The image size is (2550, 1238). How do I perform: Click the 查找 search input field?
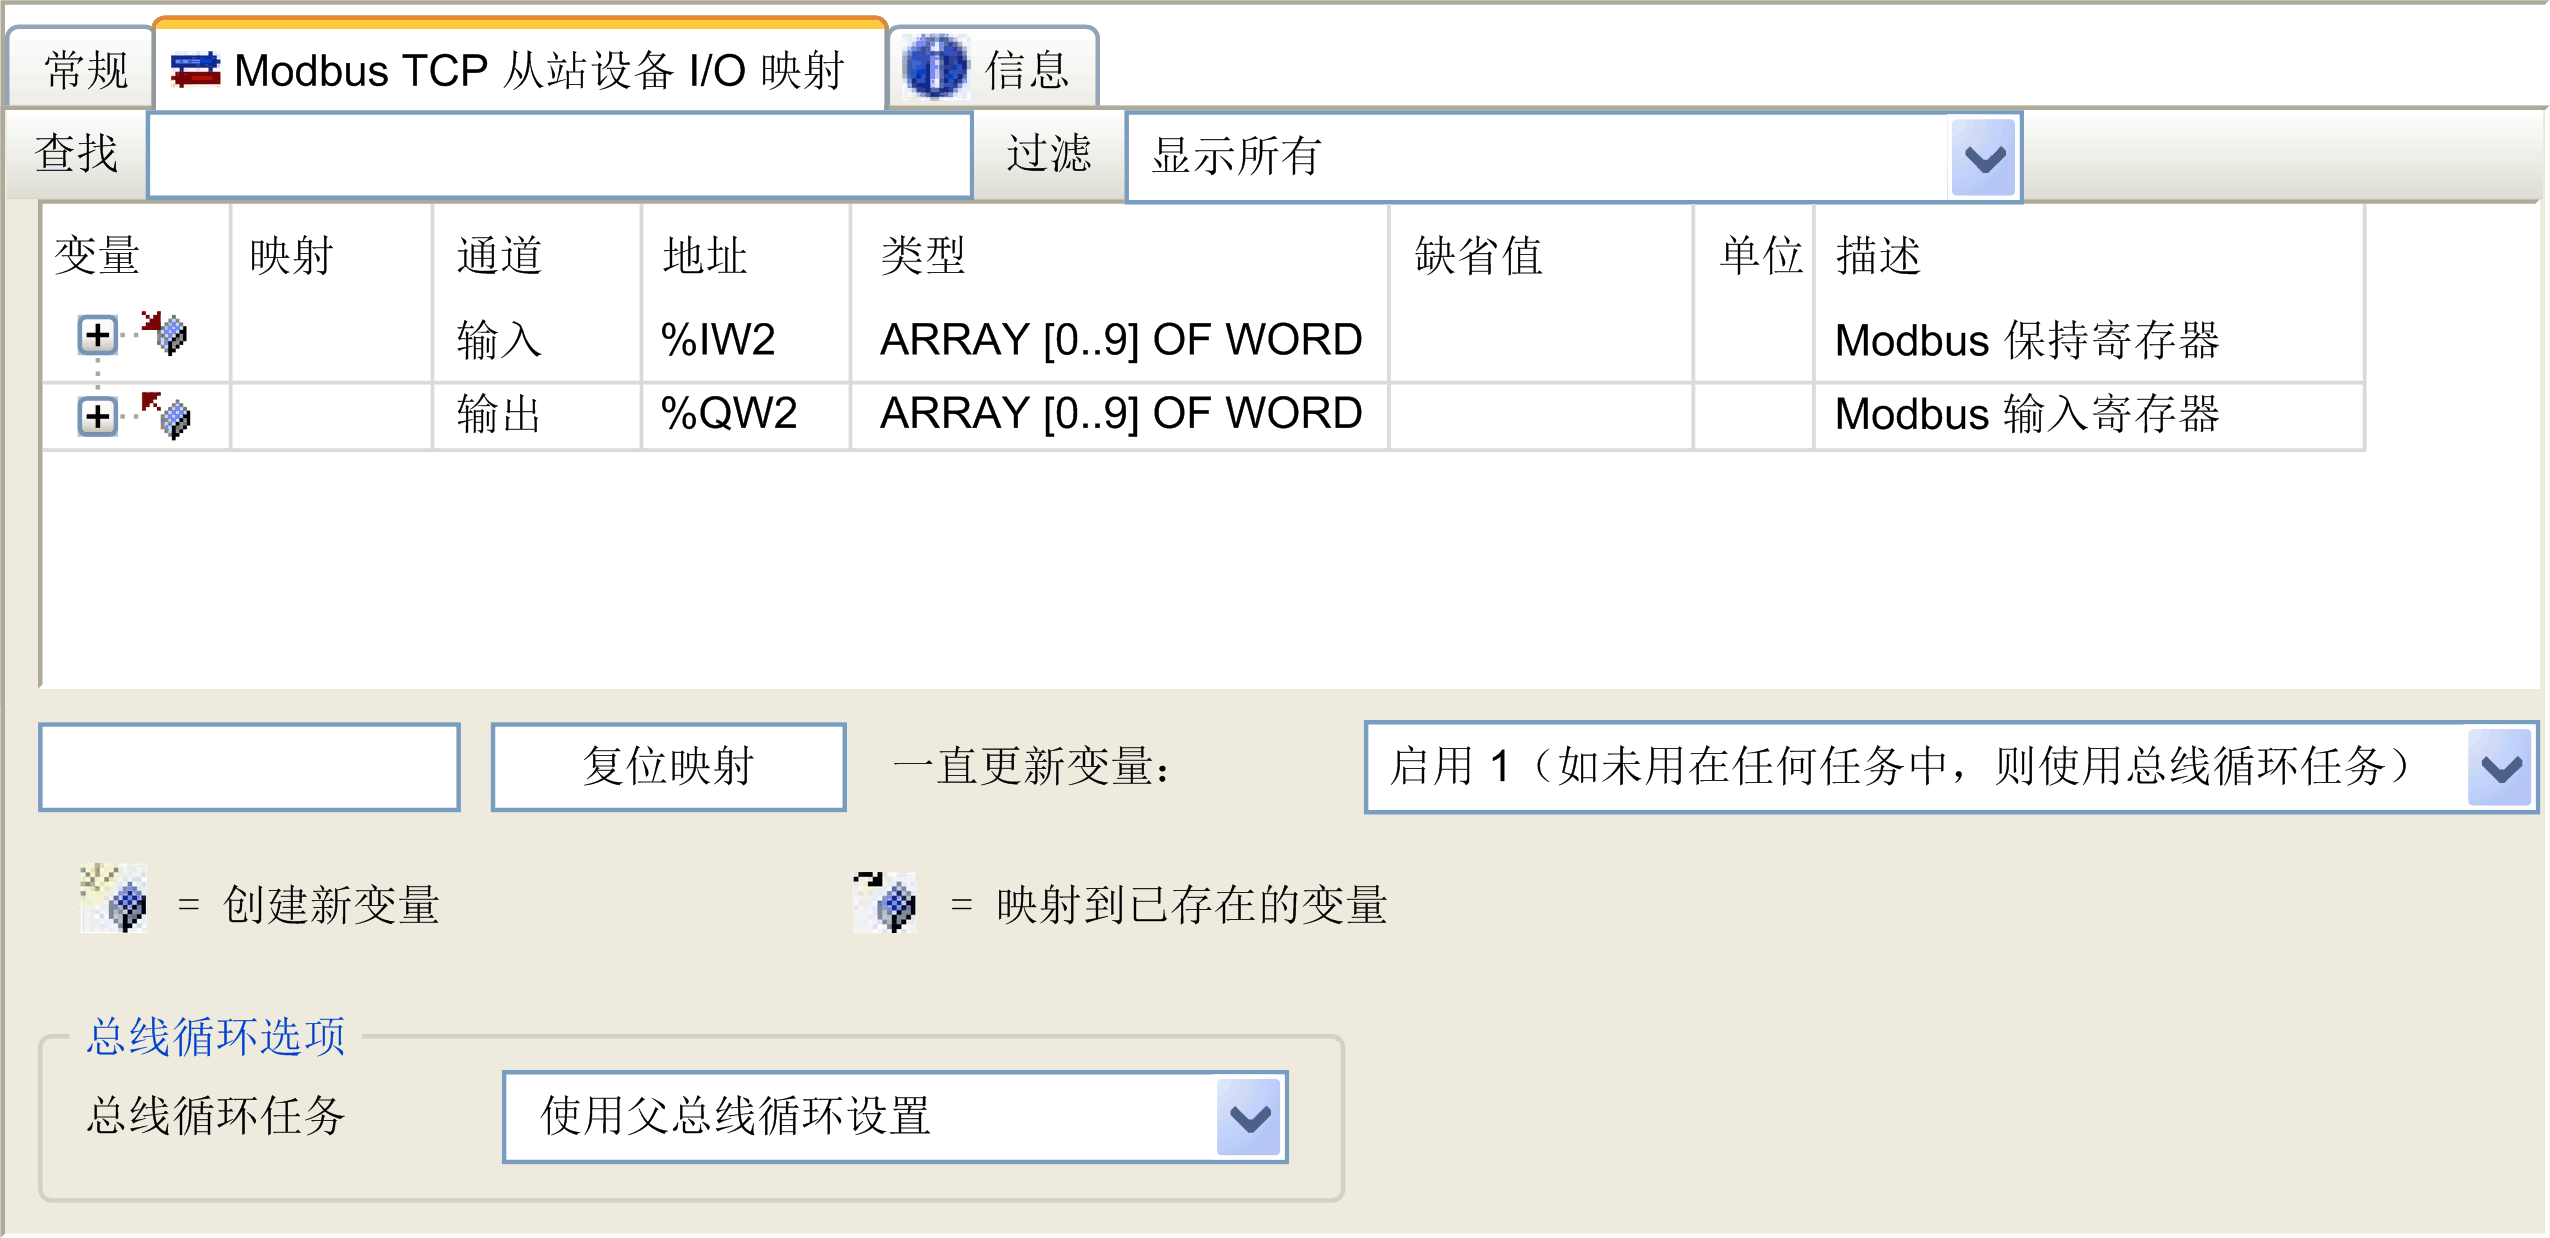coord(560,155)
